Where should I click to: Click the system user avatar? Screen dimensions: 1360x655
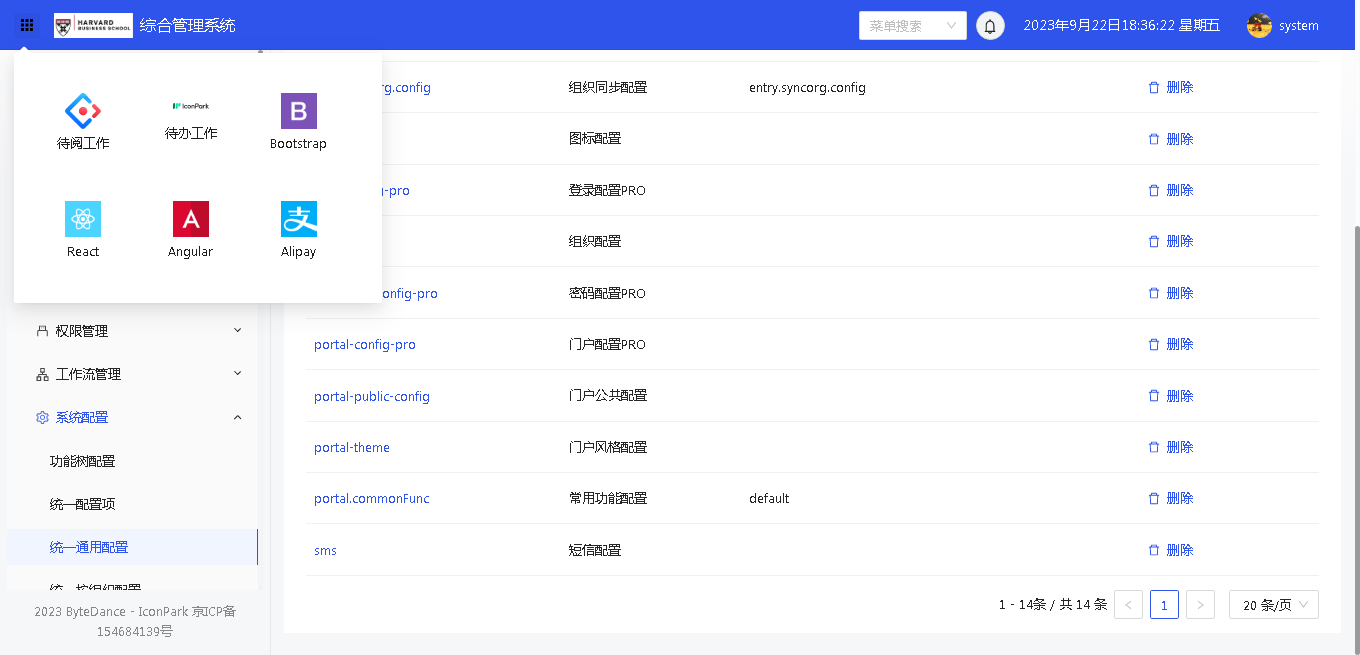coord(1259,26)
